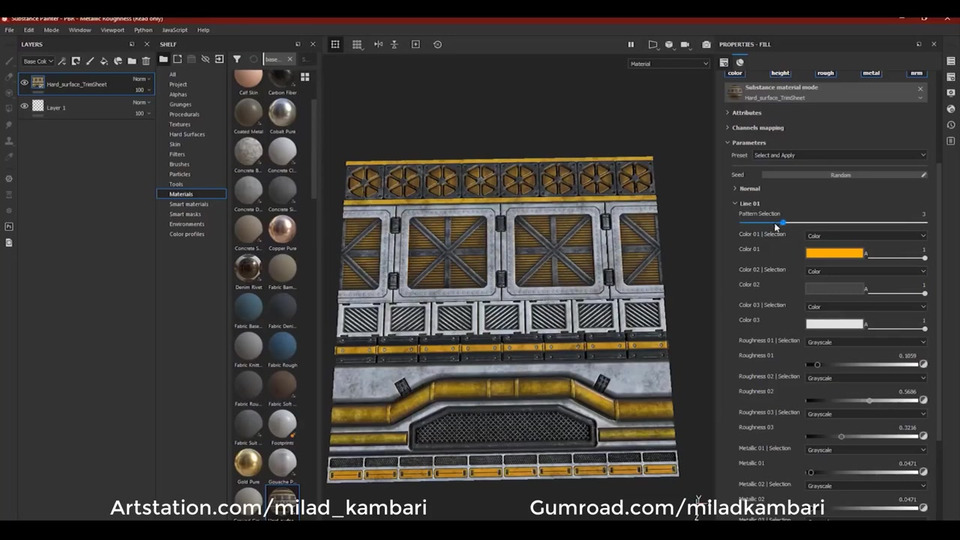Expand the Attributes section
This screenshot has height=540, width=960.
tap(746, 113)
